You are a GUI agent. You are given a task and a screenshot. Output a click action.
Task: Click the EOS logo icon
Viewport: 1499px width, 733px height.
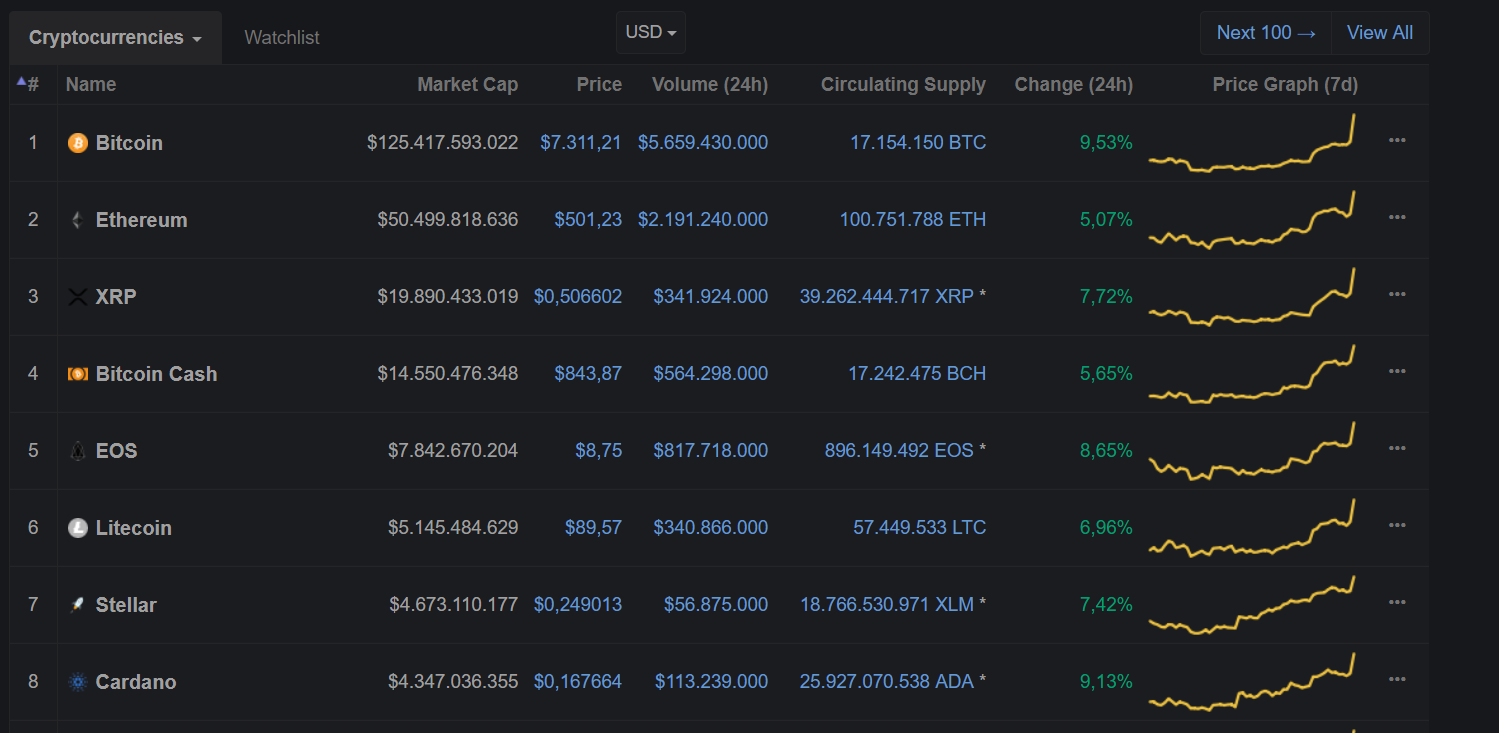(x=77, y=451)
